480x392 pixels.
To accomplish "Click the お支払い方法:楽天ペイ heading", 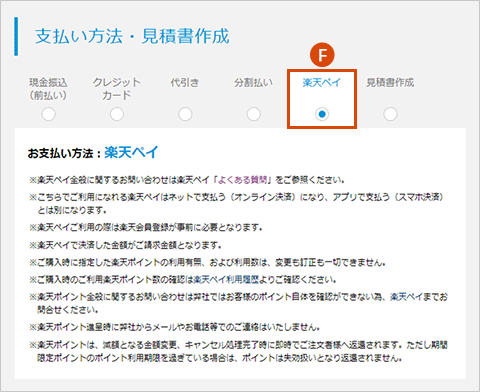I will pos(93,153).
